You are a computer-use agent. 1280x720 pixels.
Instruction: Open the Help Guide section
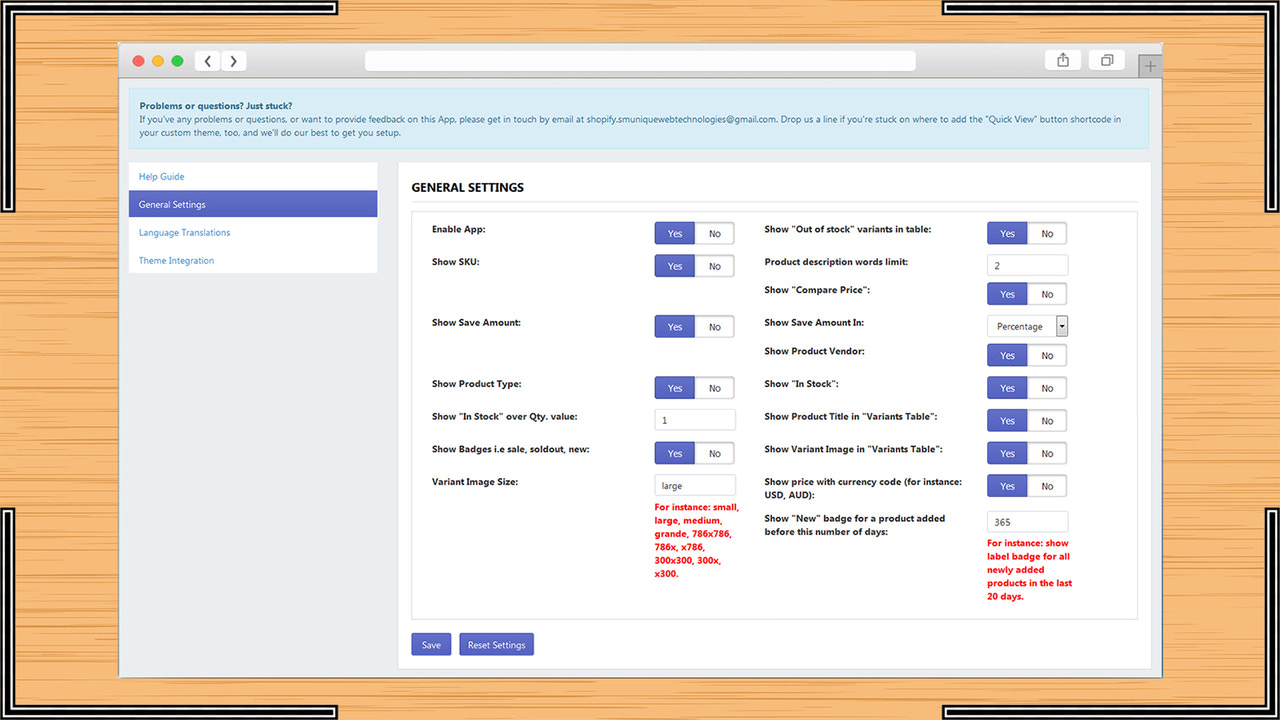(161, 176)
